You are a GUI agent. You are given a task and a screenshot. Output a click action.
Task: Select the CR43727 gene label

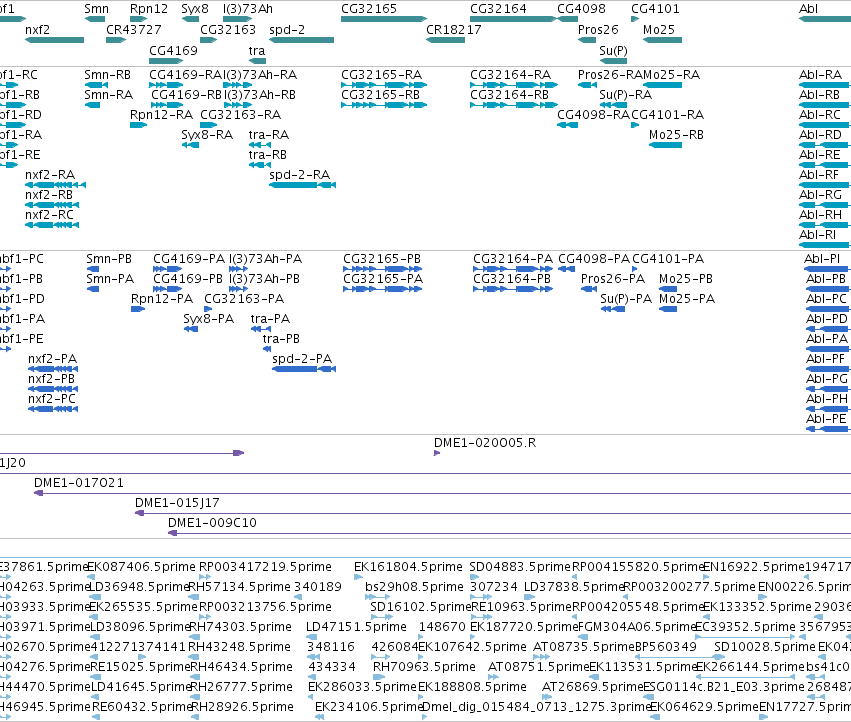[134, 30]
